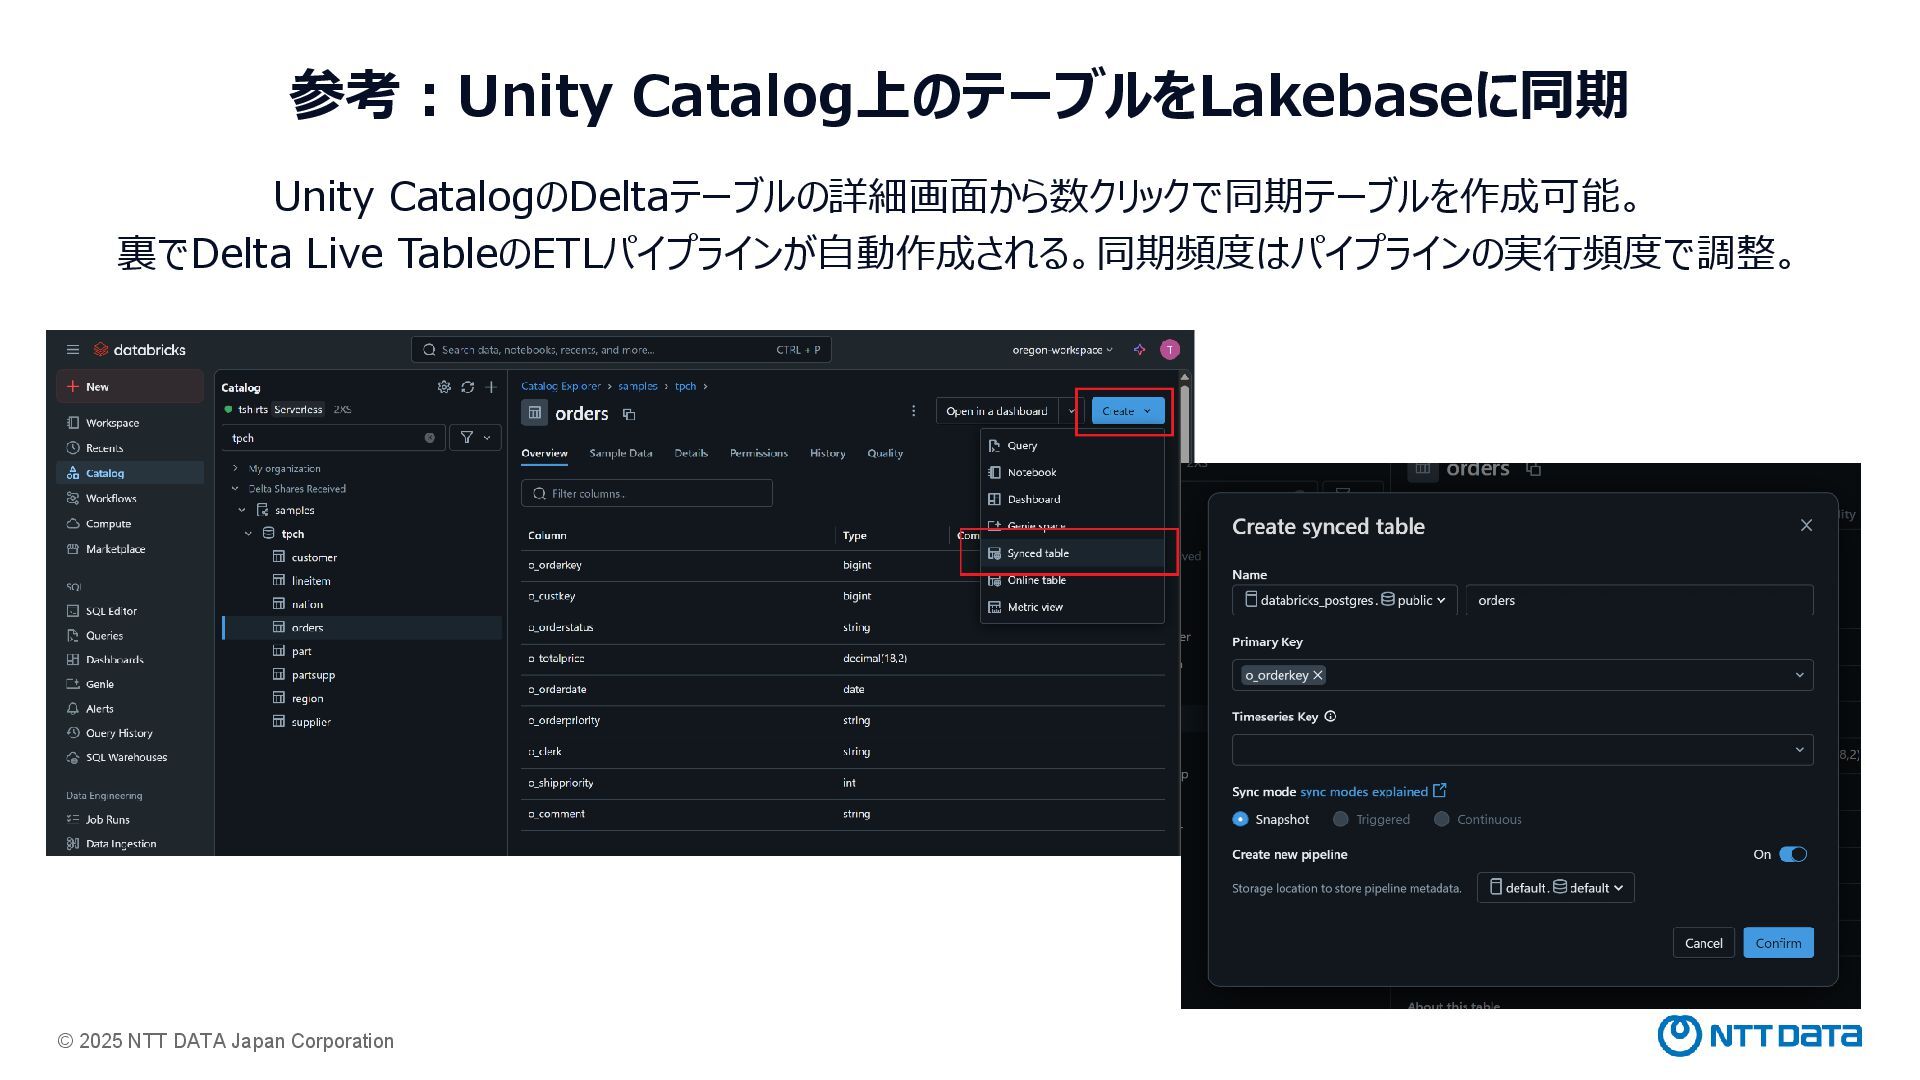The image size is (1920, 1080).
Task: Close the Create synced table dialog
Action: pyautogui.click(x=1806, y=525)
